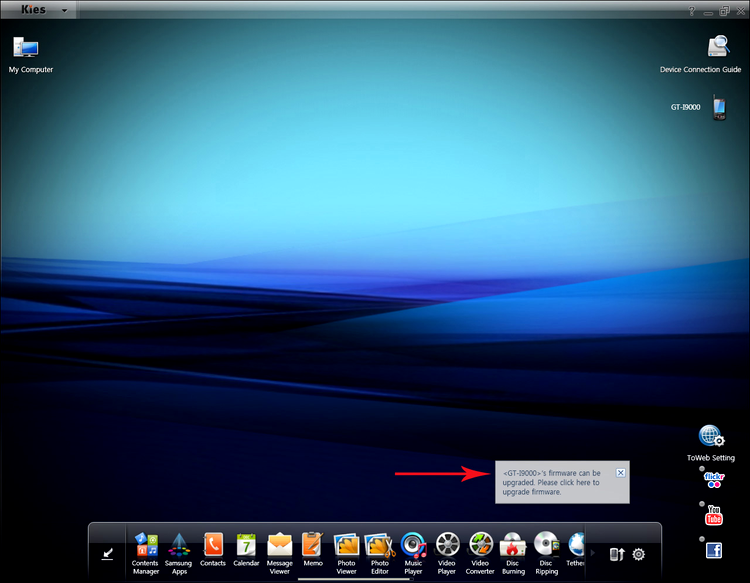This screenshot has height=583, width=750.
Task: Click firmware upgrade notification message
Action: click(x=551, y=482)
